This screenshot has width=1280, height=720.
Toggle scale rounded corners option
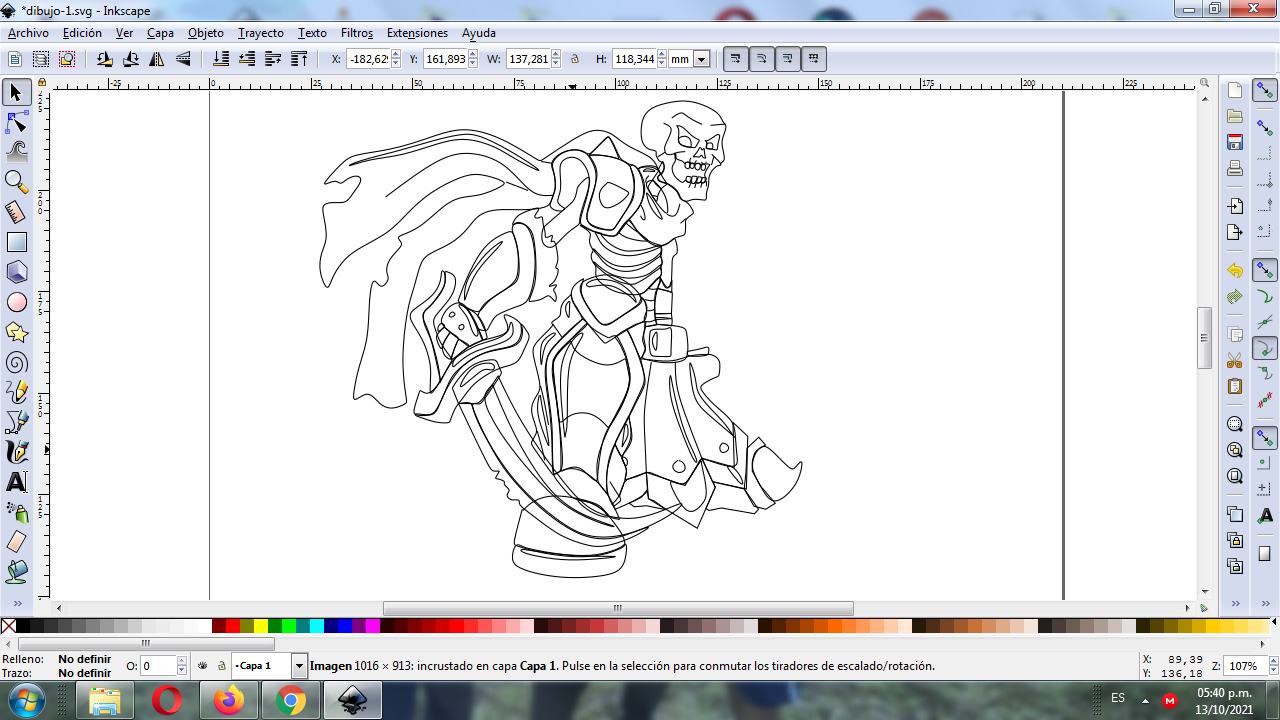pyautogui.click(x=761, y=59)
